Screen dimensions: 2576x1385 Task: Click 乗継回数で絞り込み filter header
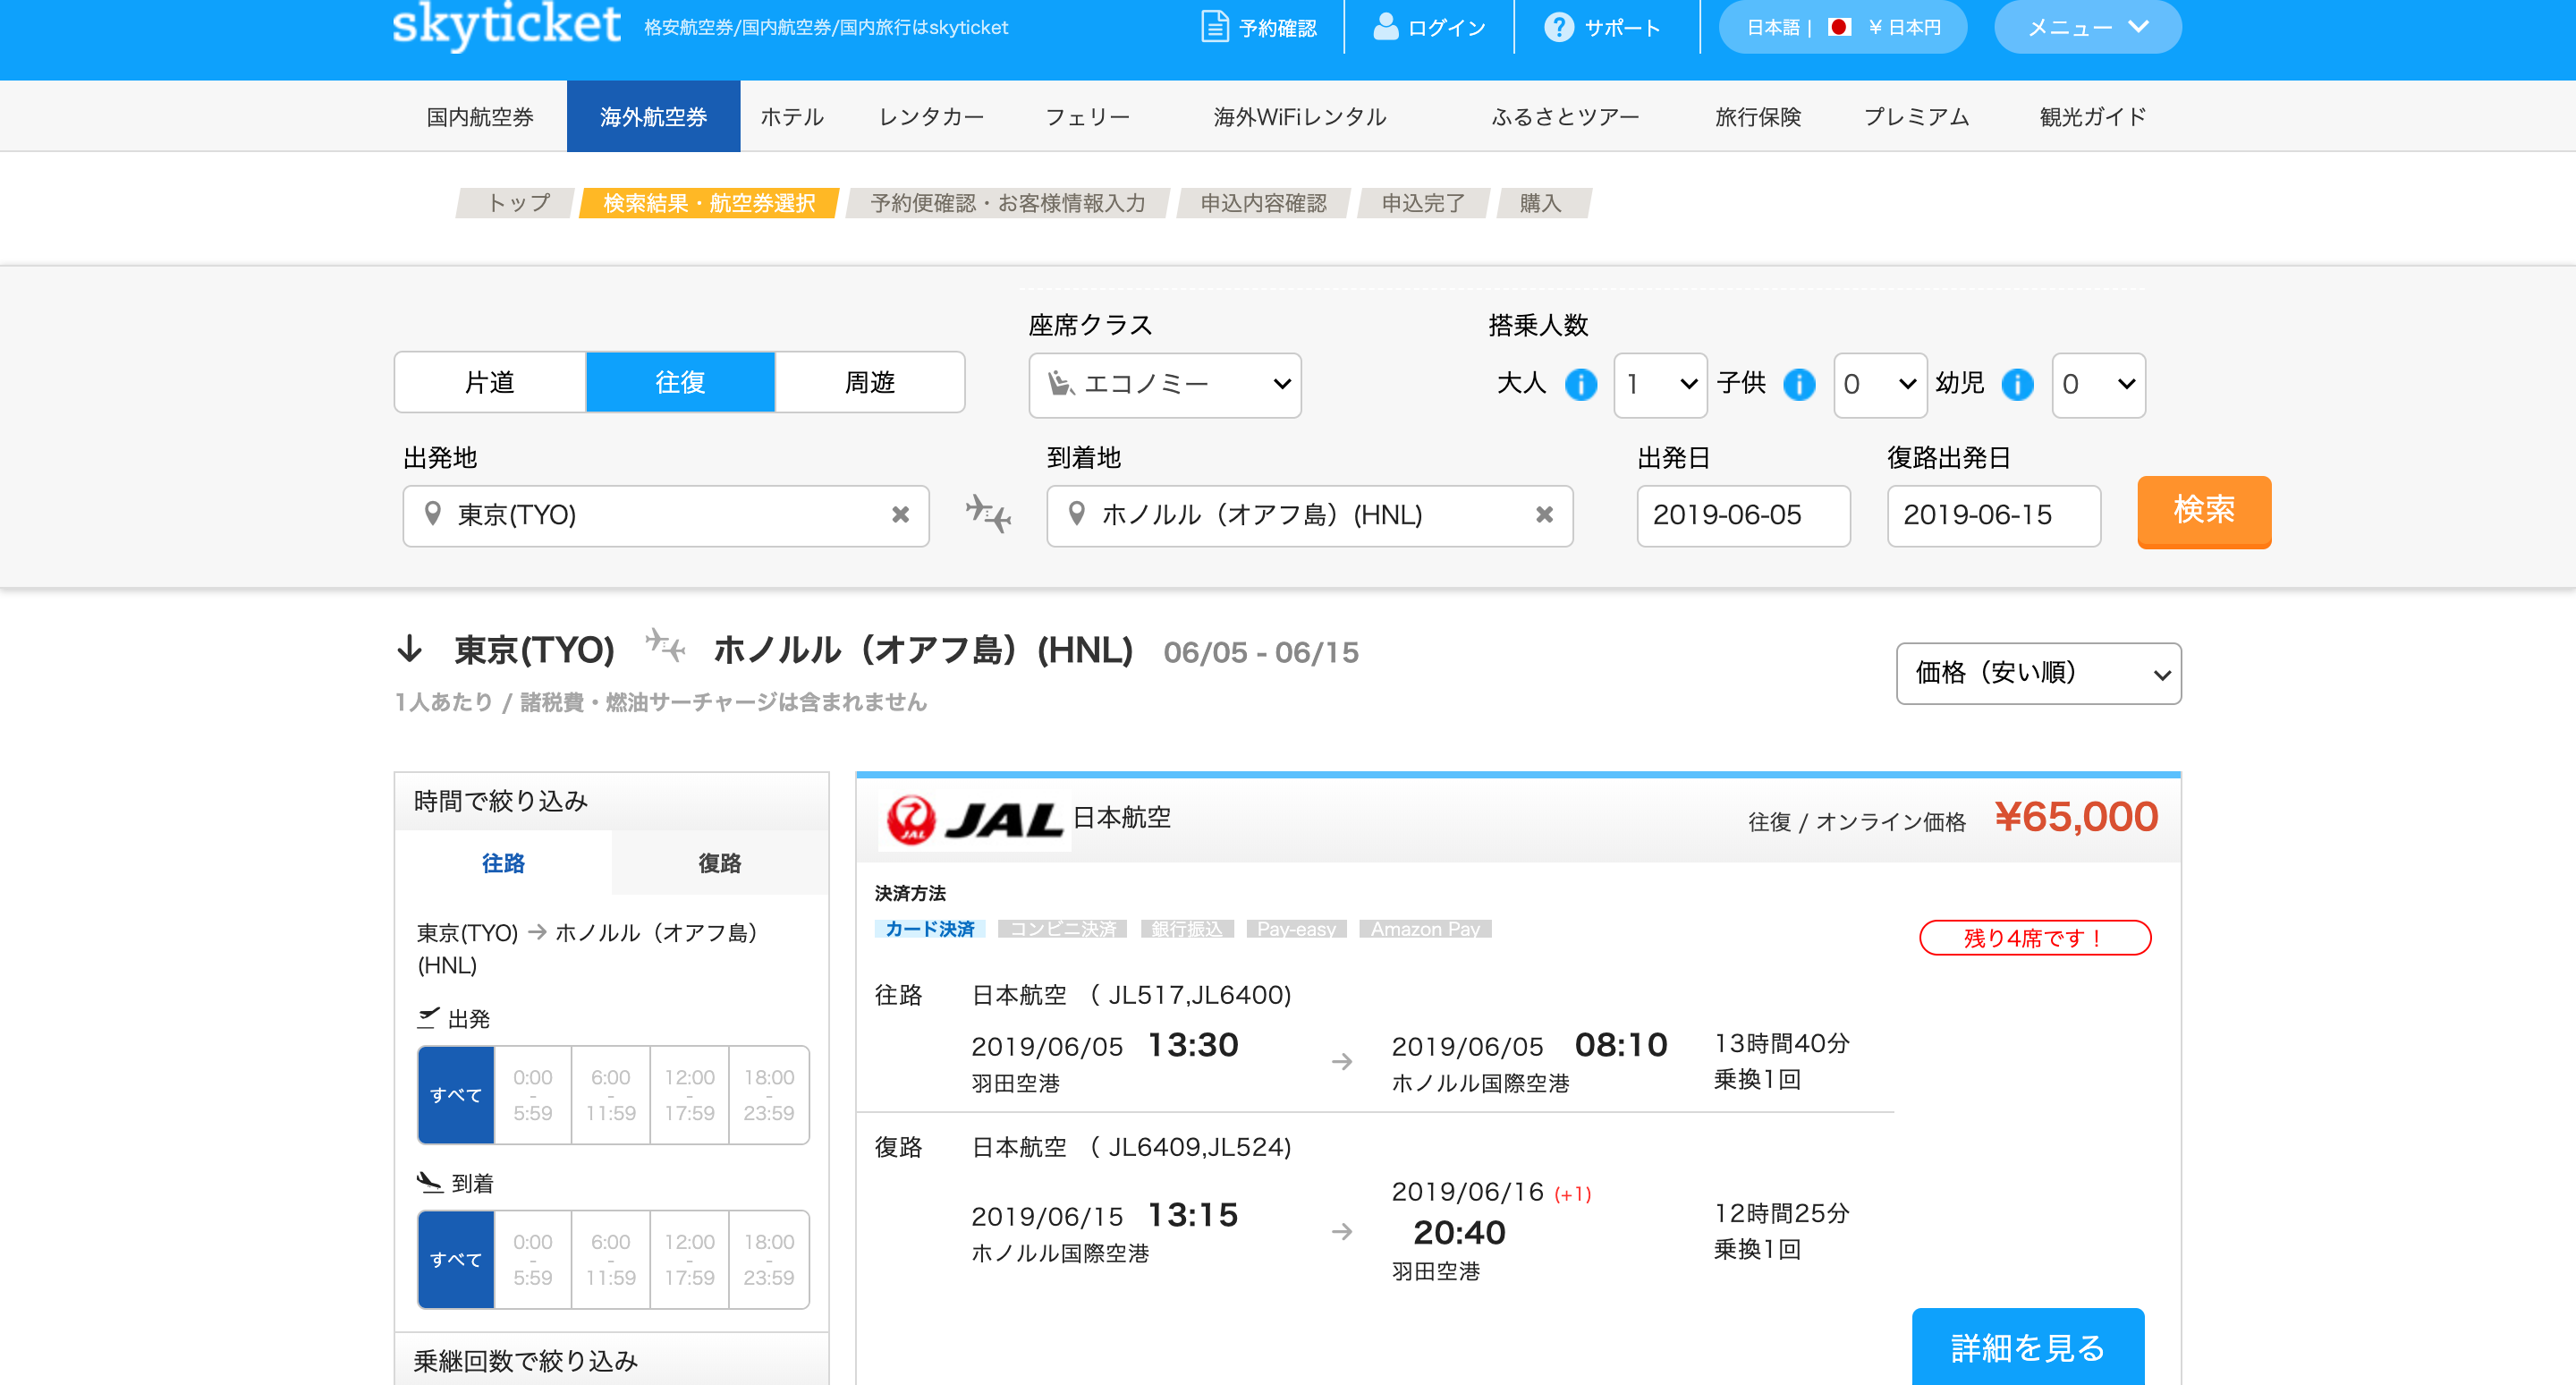tap(612, 1360)
